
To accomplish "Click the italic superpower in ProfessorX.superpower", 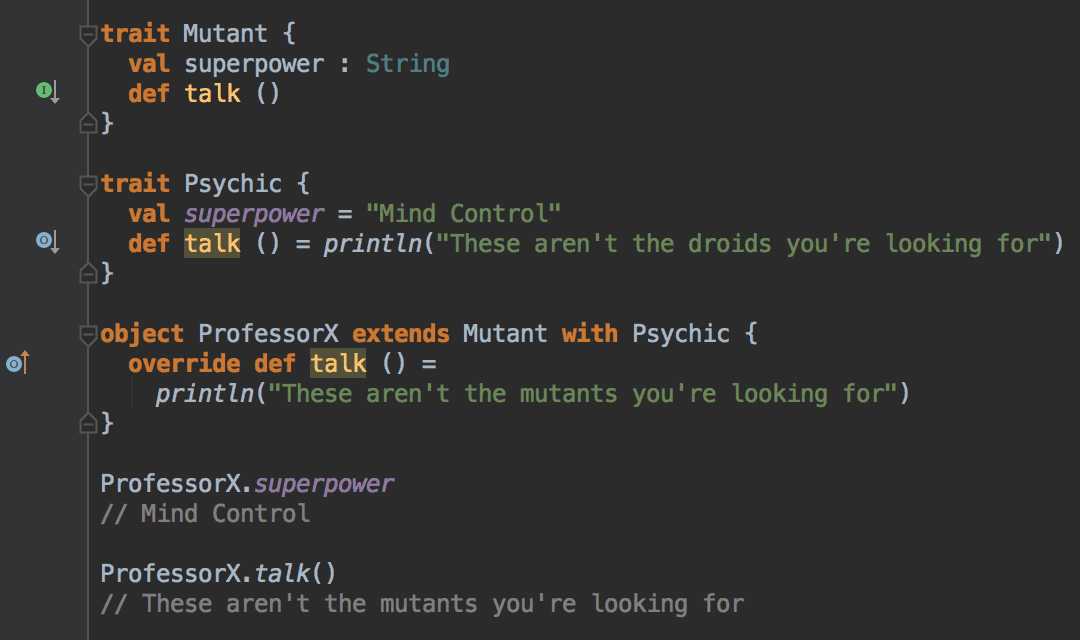I will pos(324,484).
